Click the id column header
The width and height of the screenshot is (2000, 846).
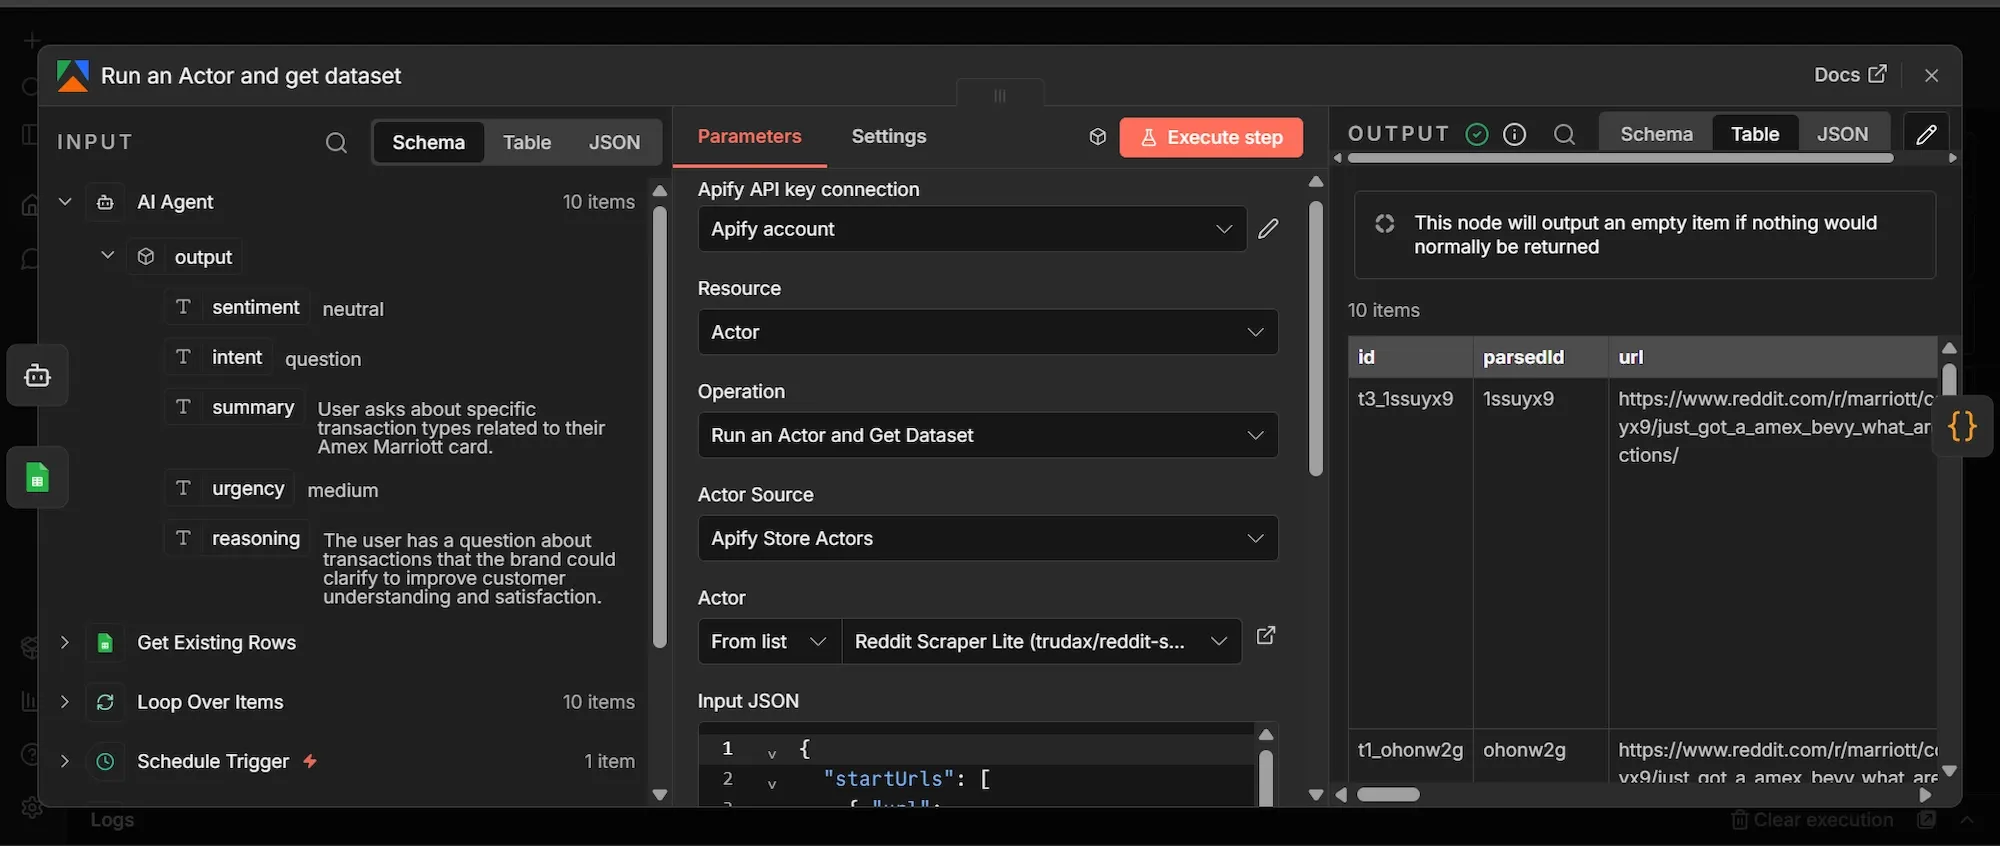pos(1410,357)
